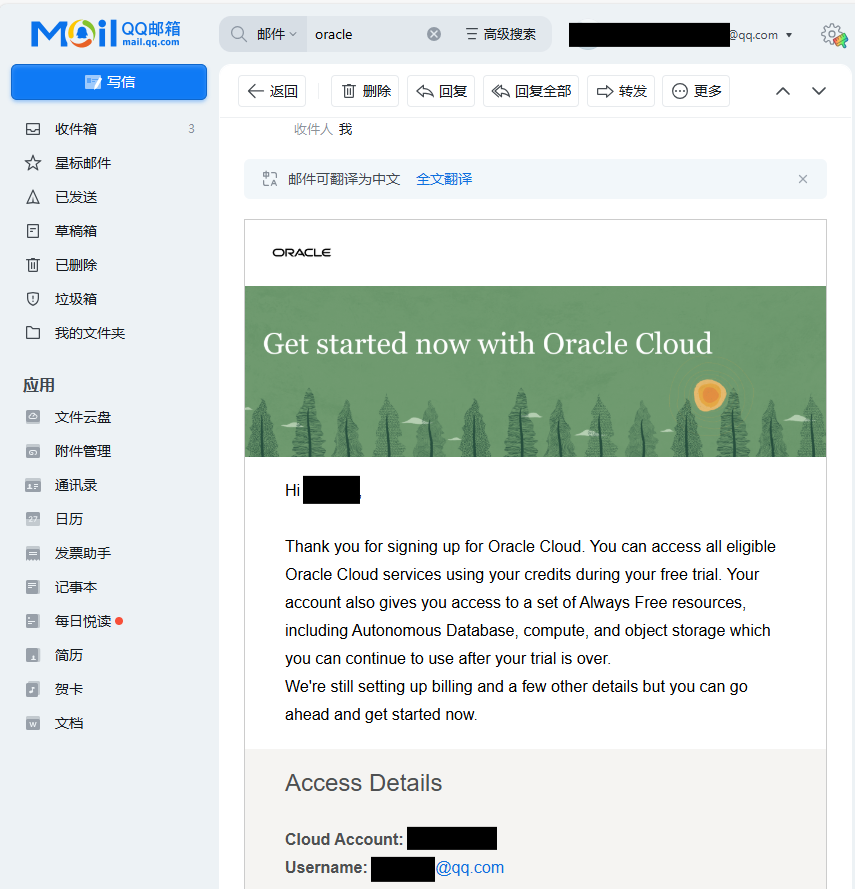The height and width of the screenshot is (889, 855).
Task: Go back with the 返回 button
Action: tap(272, 91)
